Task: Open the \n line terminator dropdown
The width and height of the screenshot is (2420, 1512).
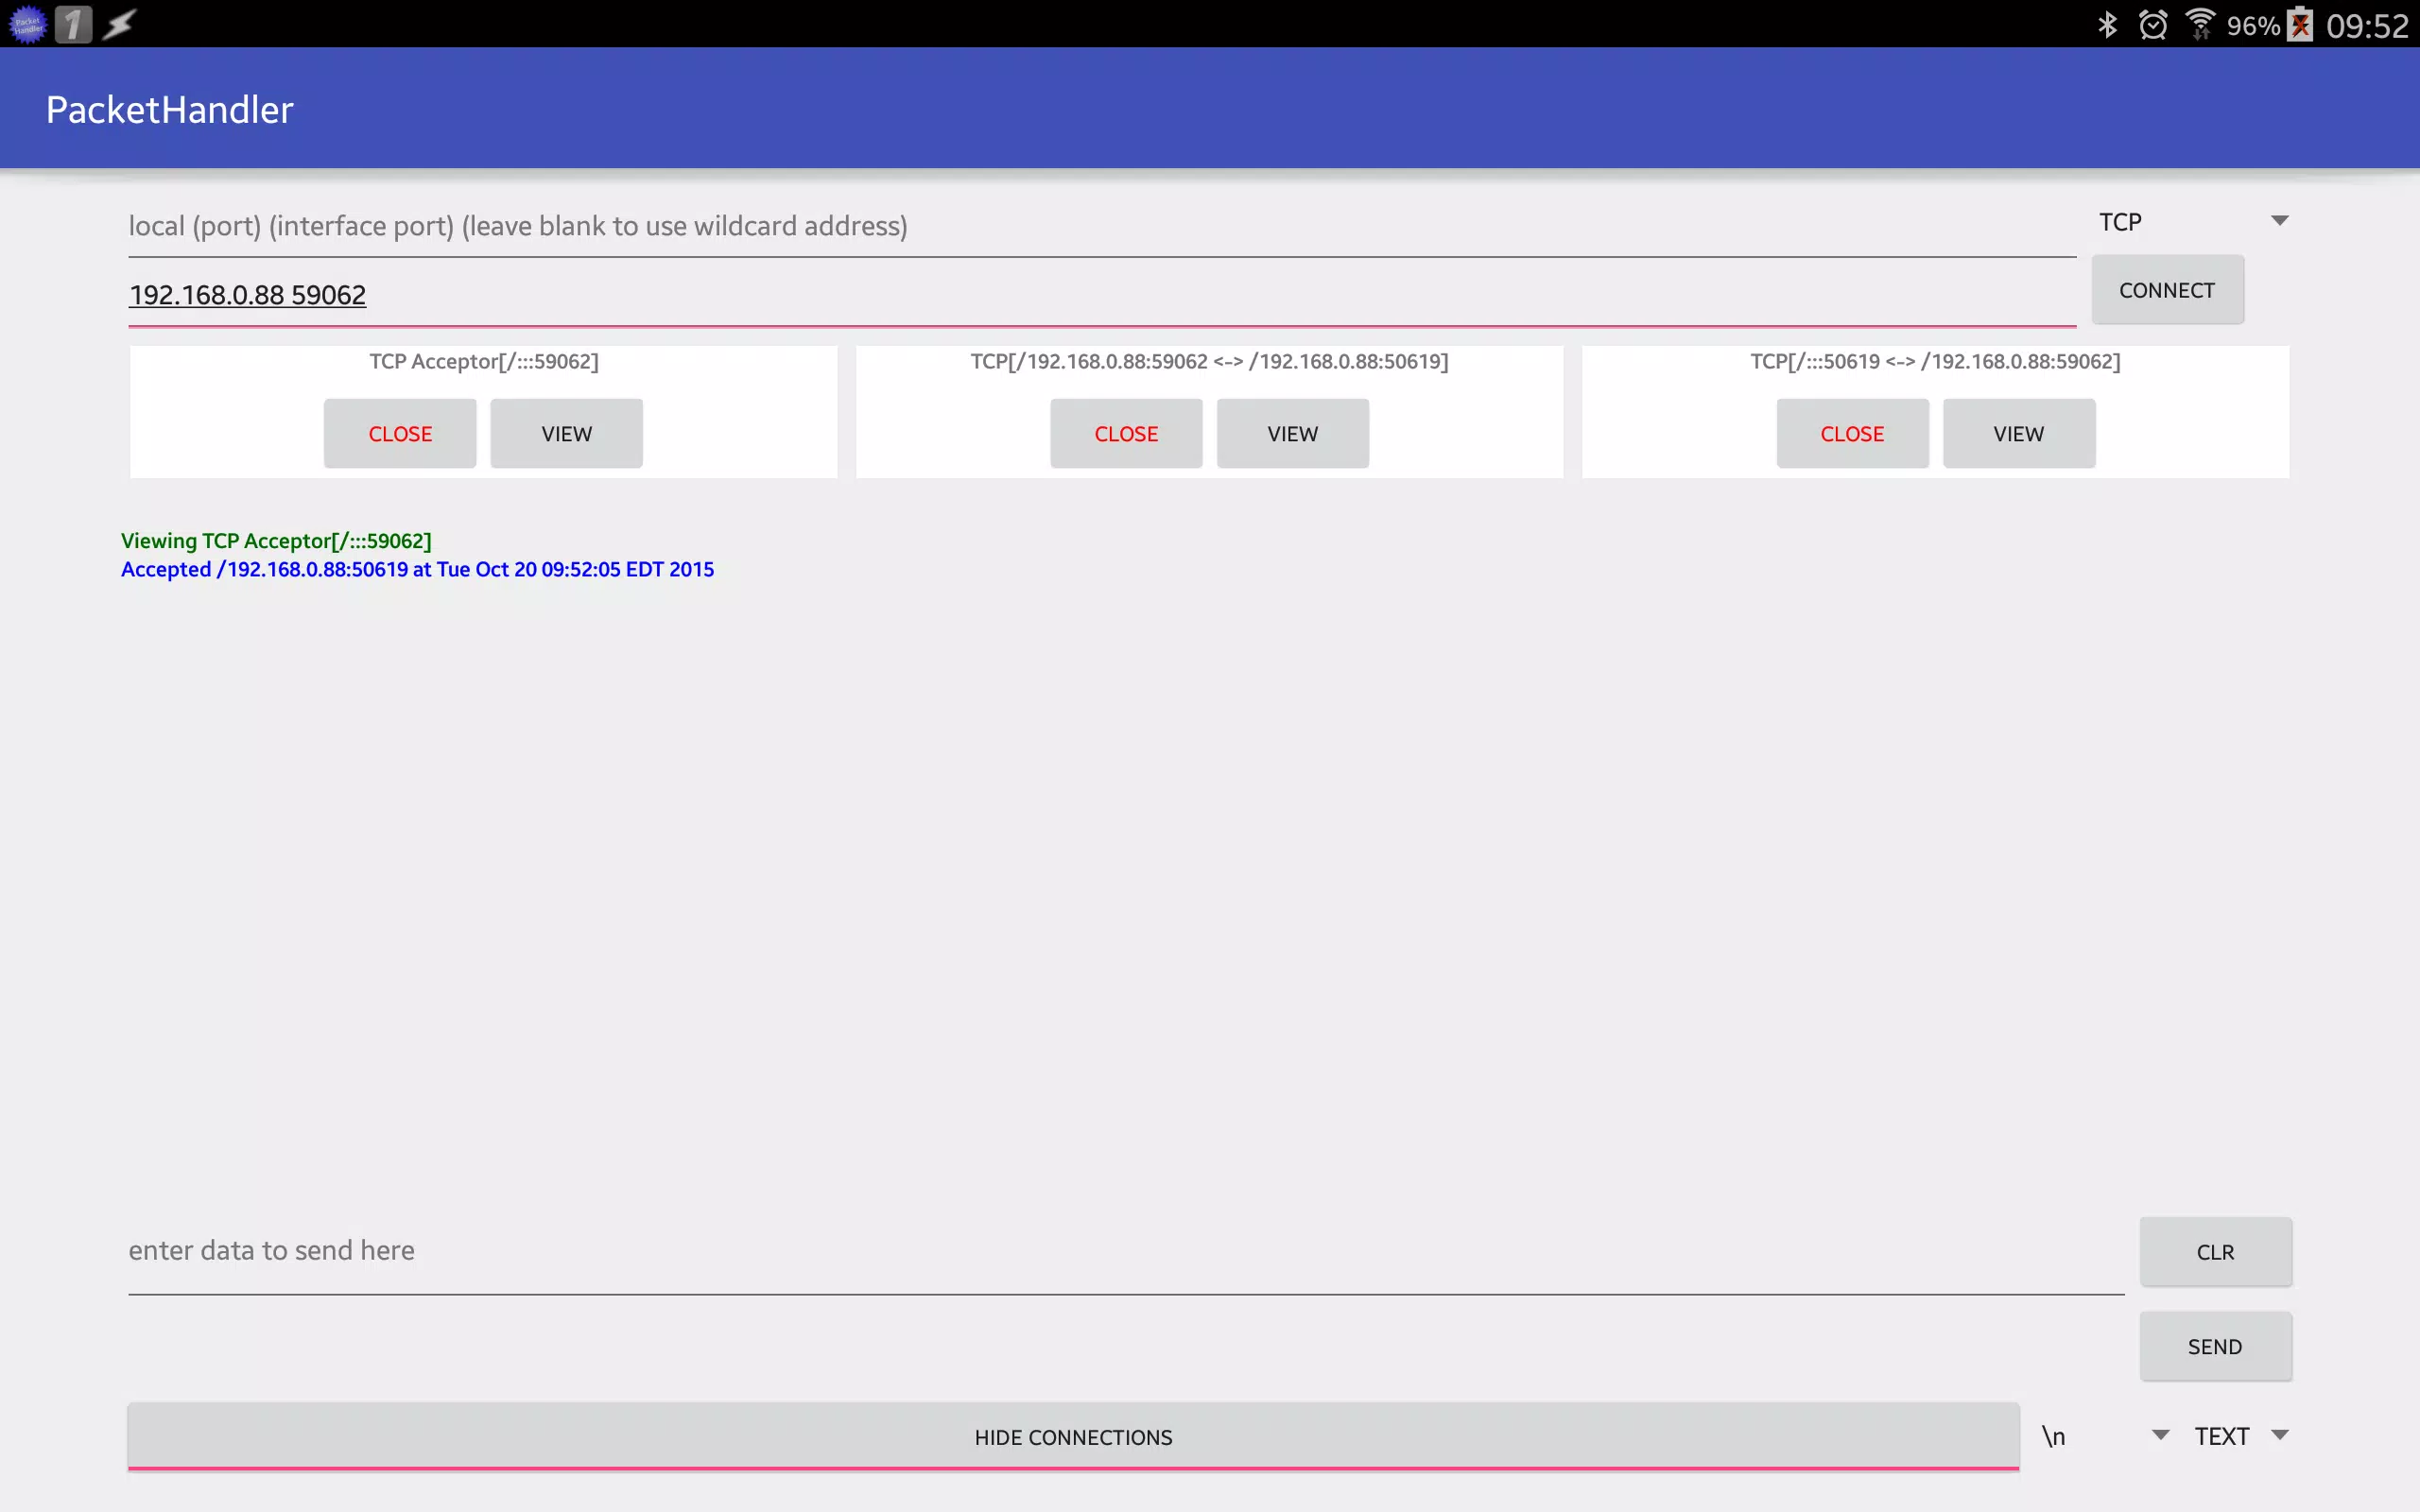Action: pos(2105,1436)
